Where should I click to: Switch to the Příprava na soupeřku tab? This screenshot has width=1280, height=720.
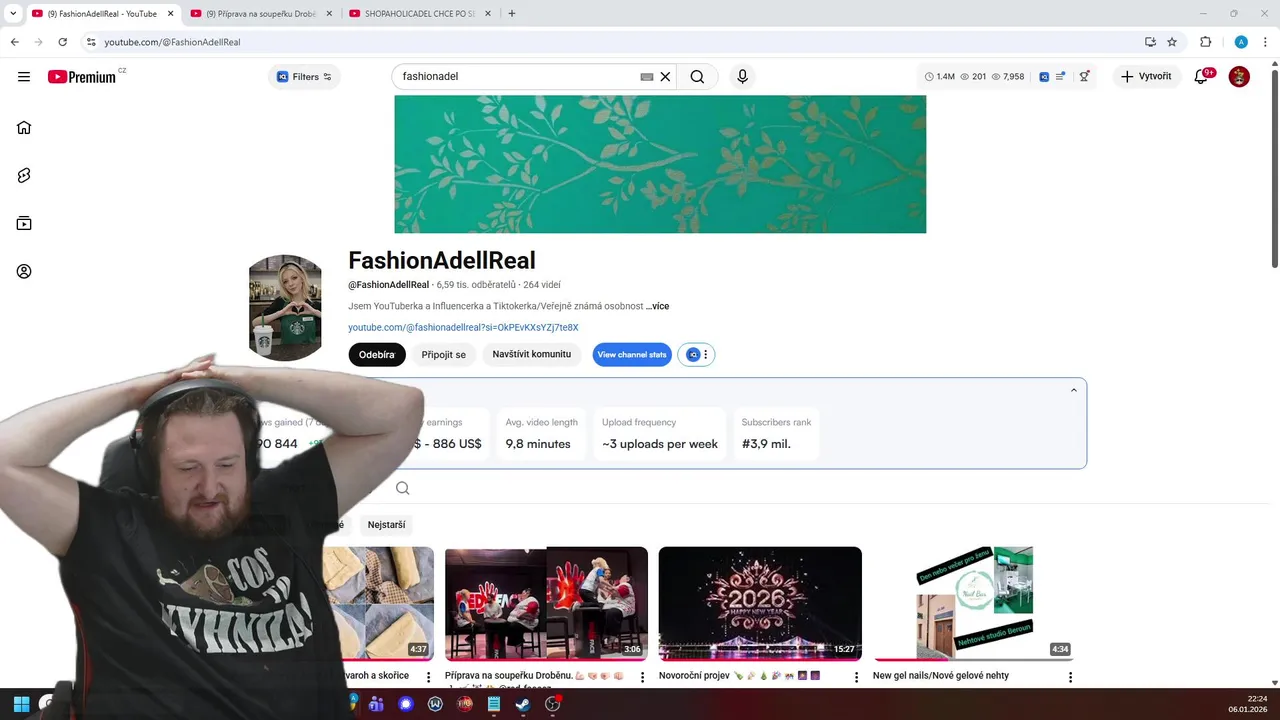pyautogui.click(x=259, y=13)
